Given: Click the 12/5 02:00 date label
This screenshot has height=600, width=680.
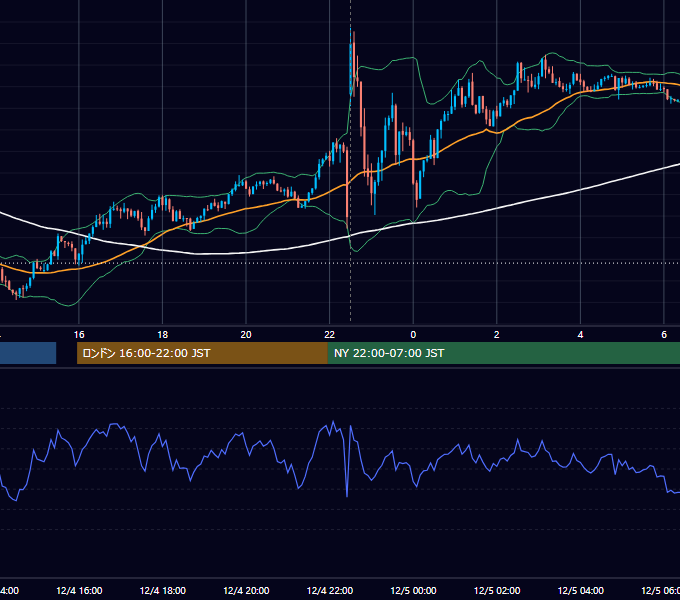Looking at the screenshot, I should (497, 591).
